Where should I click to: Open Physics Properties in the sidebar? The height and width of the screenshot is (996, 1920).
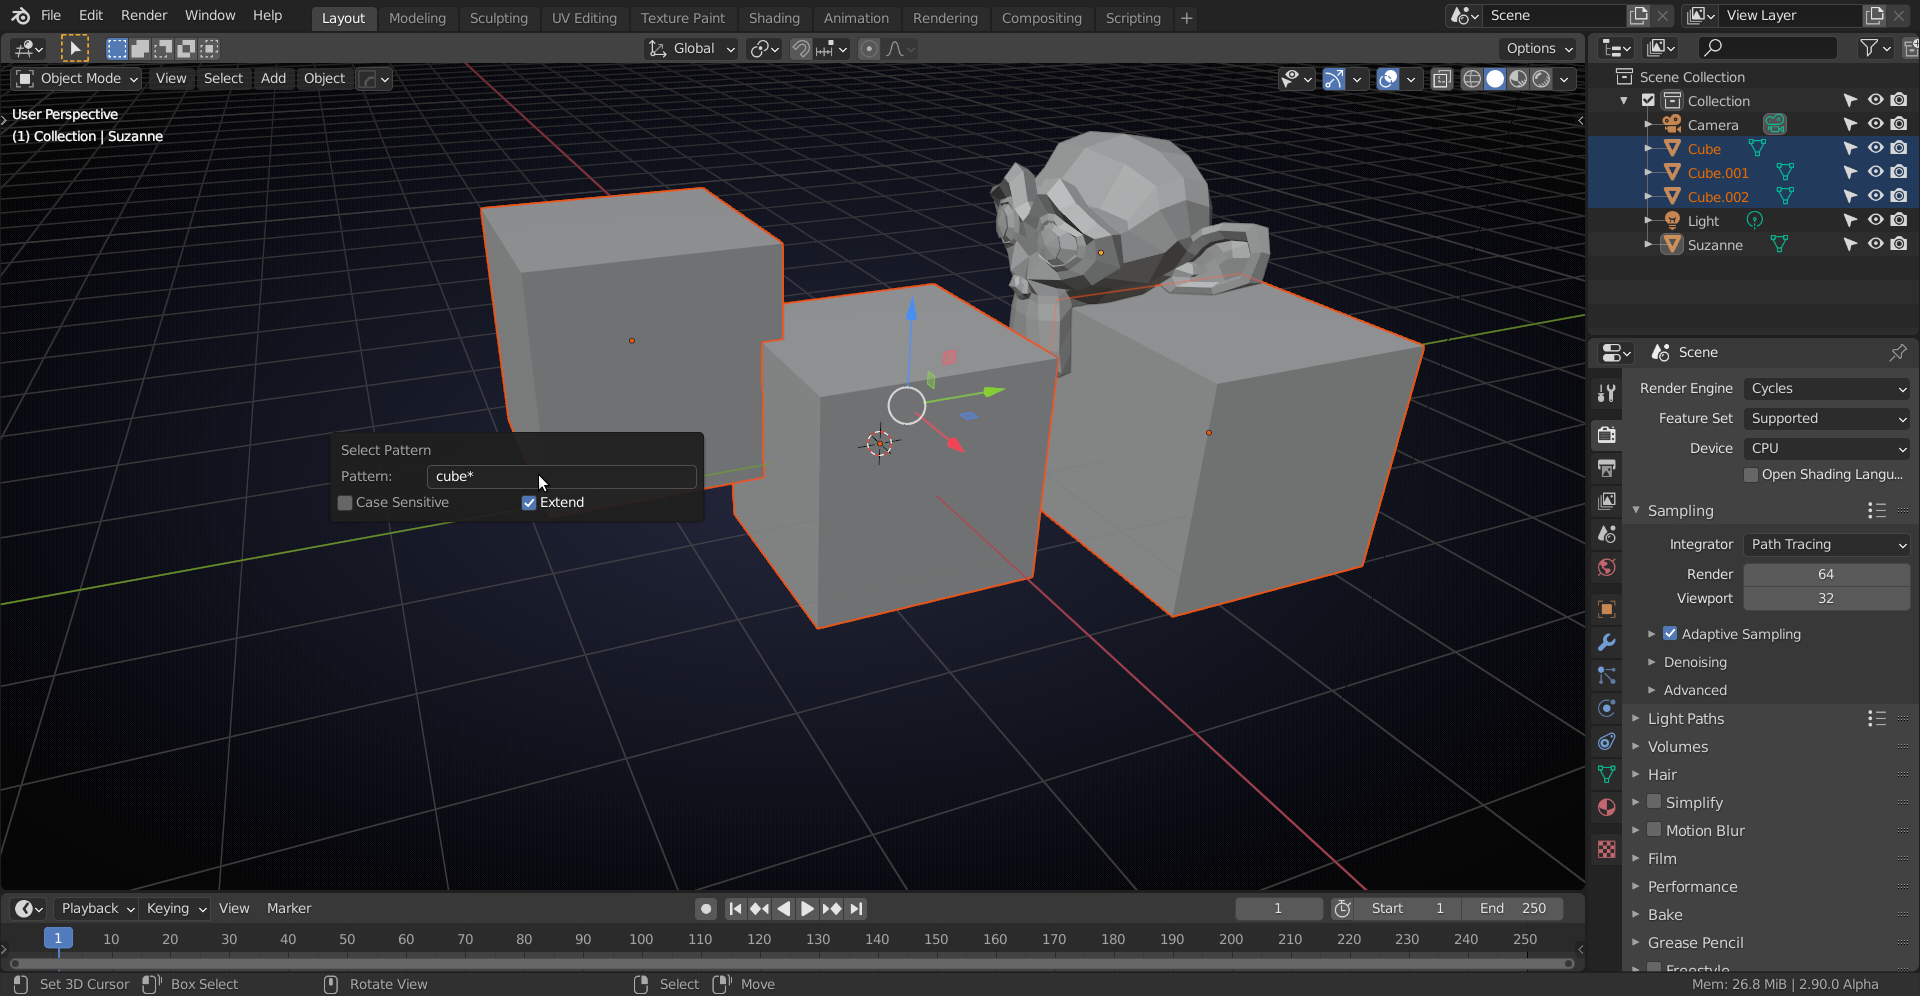pyautogui.click(x=1606, y=708)
